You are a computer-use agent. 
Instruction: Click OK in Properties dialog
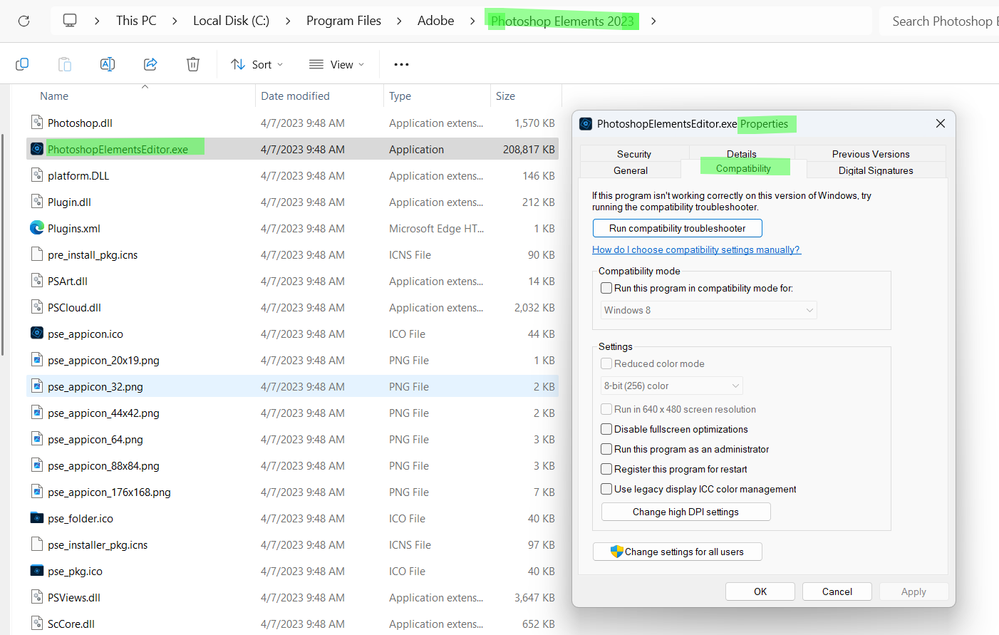760,592
